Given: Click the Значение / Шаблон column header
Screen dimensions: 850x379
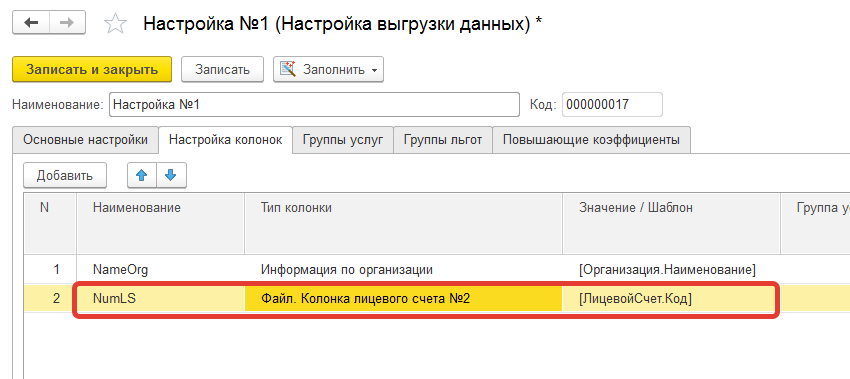Looking at the screenshot, I should [671, 223].
